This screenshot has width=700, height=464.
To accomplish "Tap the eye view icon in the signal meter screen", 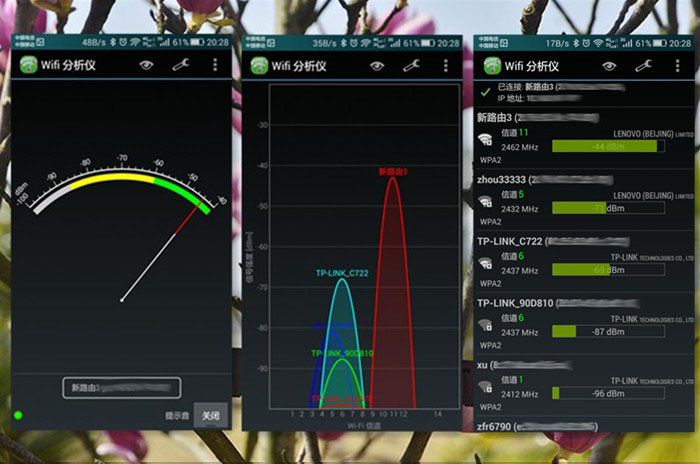I will (x=146, y=65).
